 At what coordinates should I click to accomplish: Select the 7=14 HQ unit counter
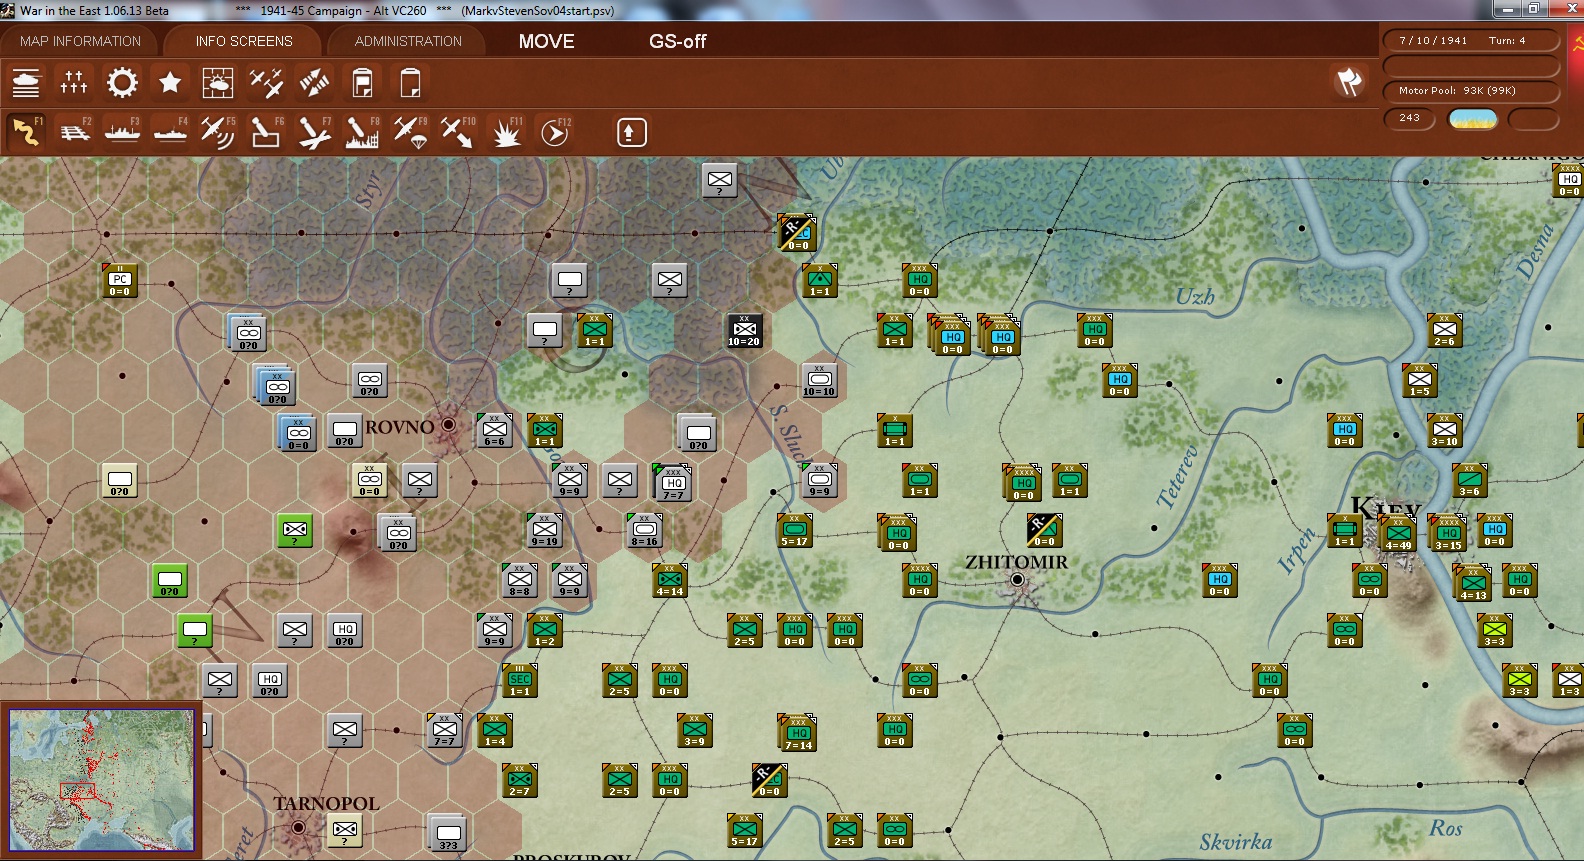798,734
